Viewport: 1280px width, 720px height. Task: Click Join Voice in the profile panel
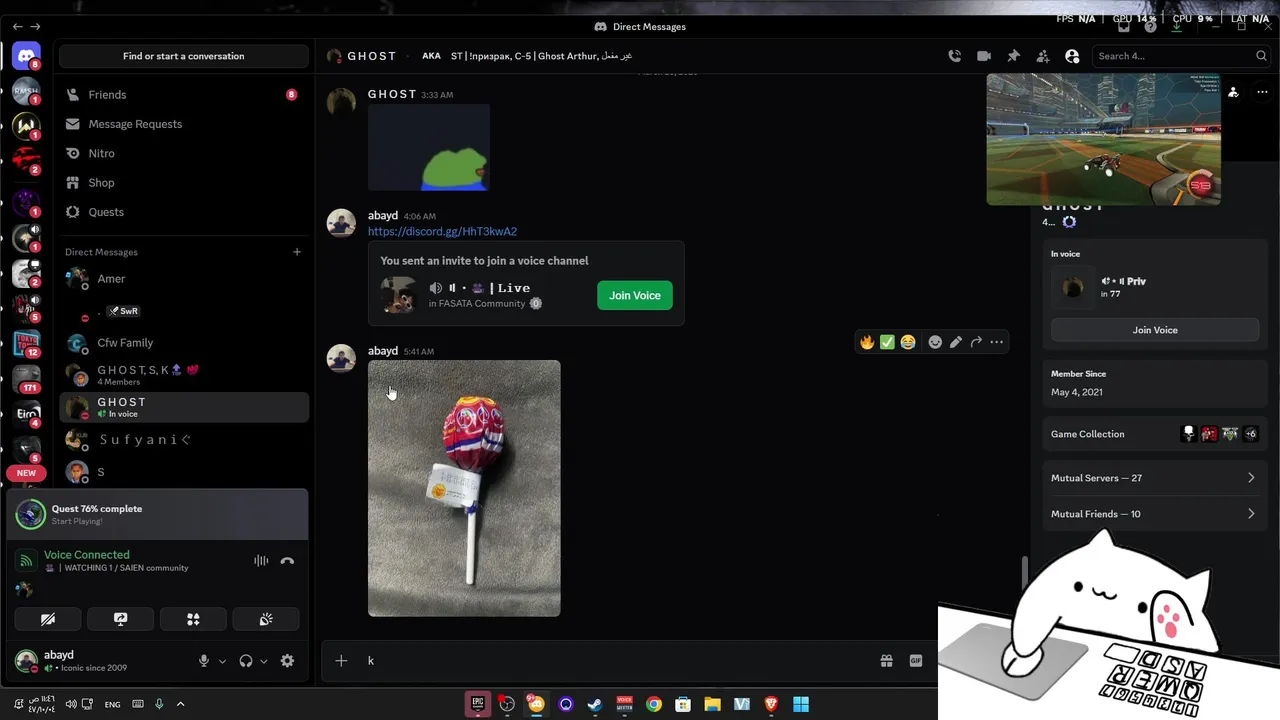[x=1155, y=330]
